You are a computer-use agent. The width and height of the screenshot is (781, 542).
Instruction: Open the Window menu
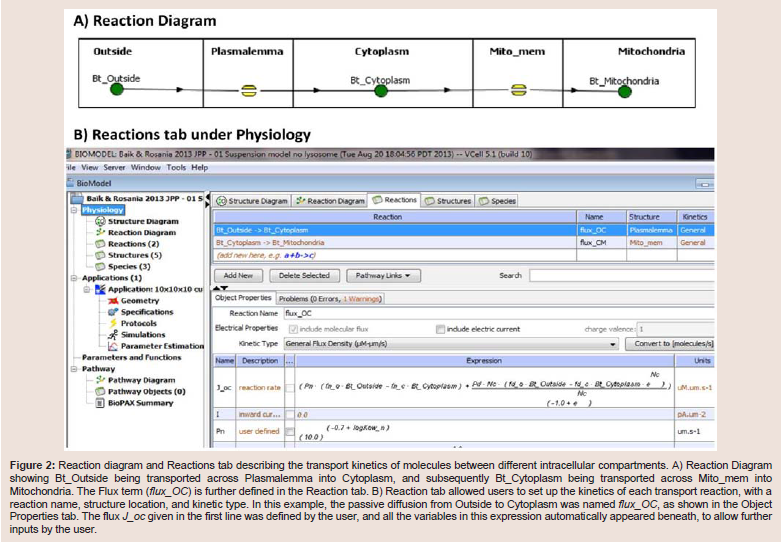(145, 167)
